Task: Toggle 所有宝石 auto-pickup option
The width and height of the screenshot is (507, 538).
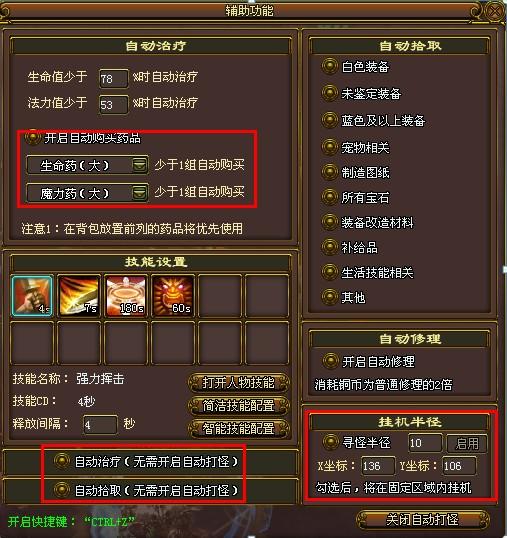Action: [329, 197]
